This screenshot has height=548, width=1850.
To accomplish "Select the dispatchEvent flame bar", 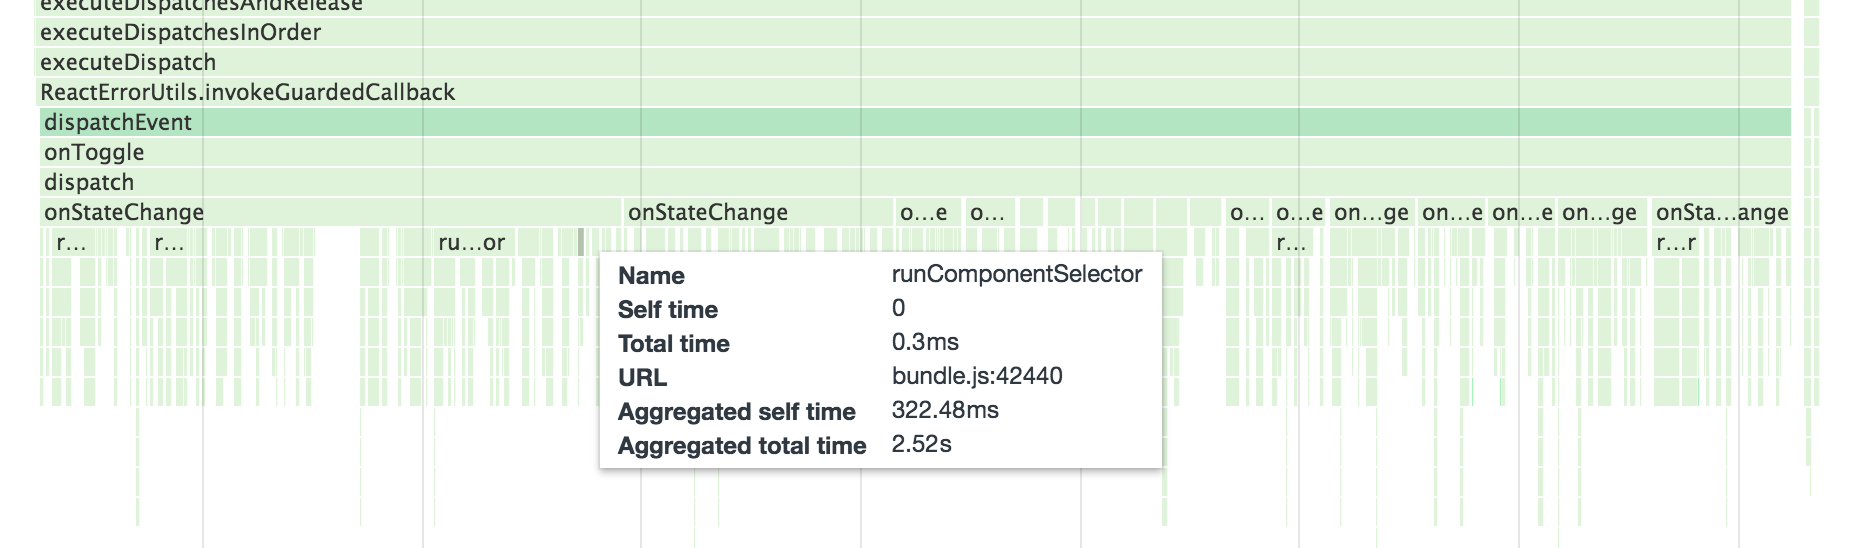I will [117, 123].
